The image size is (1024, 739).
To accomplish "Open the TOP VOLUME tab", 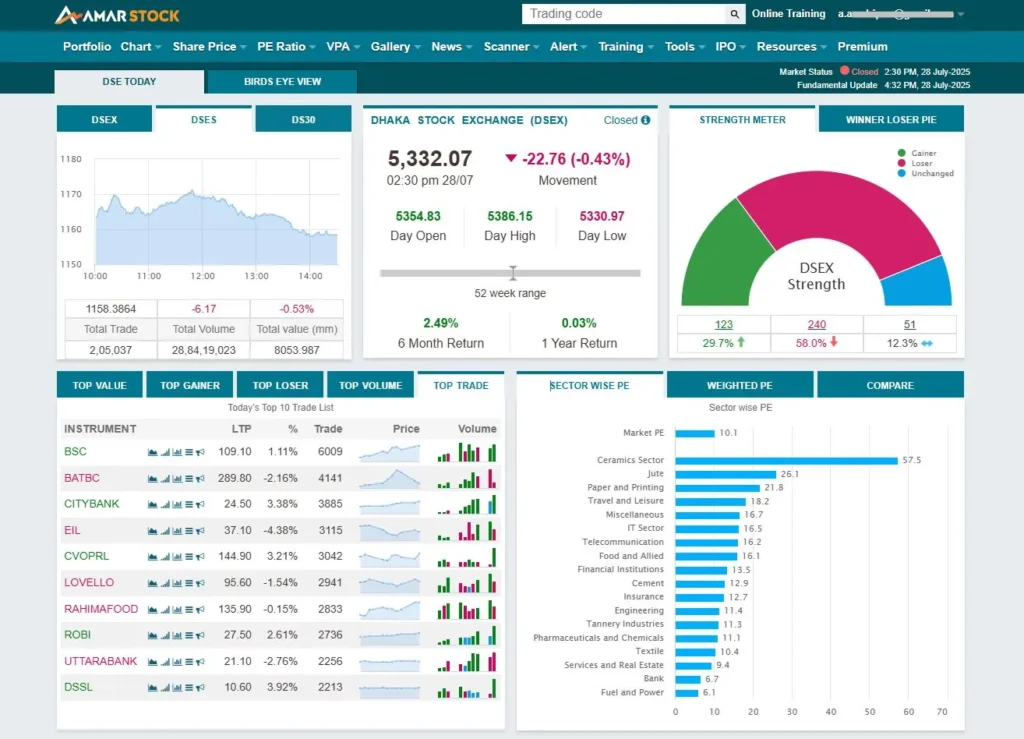I will click(370, 385).
